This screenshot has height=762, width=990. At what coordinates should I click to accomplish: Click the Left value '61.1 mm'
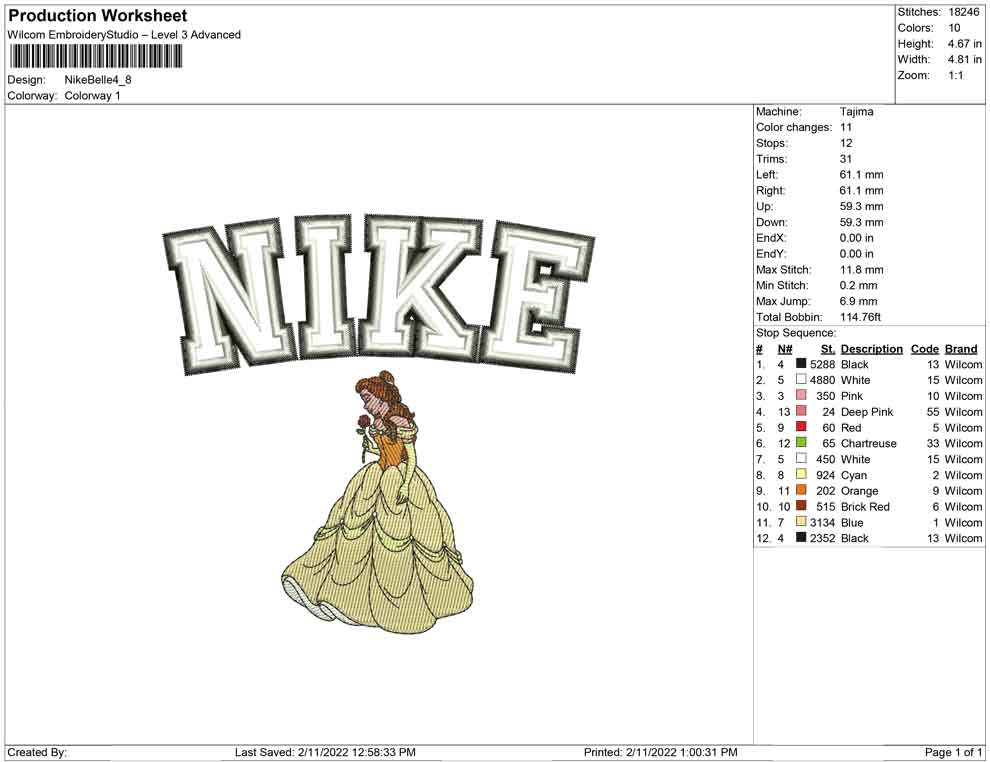862,175
